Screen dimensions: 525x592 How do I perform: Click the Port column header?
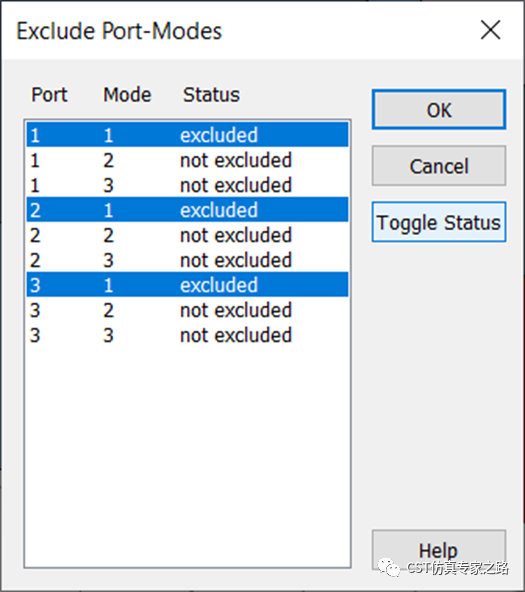click(49, 94)
